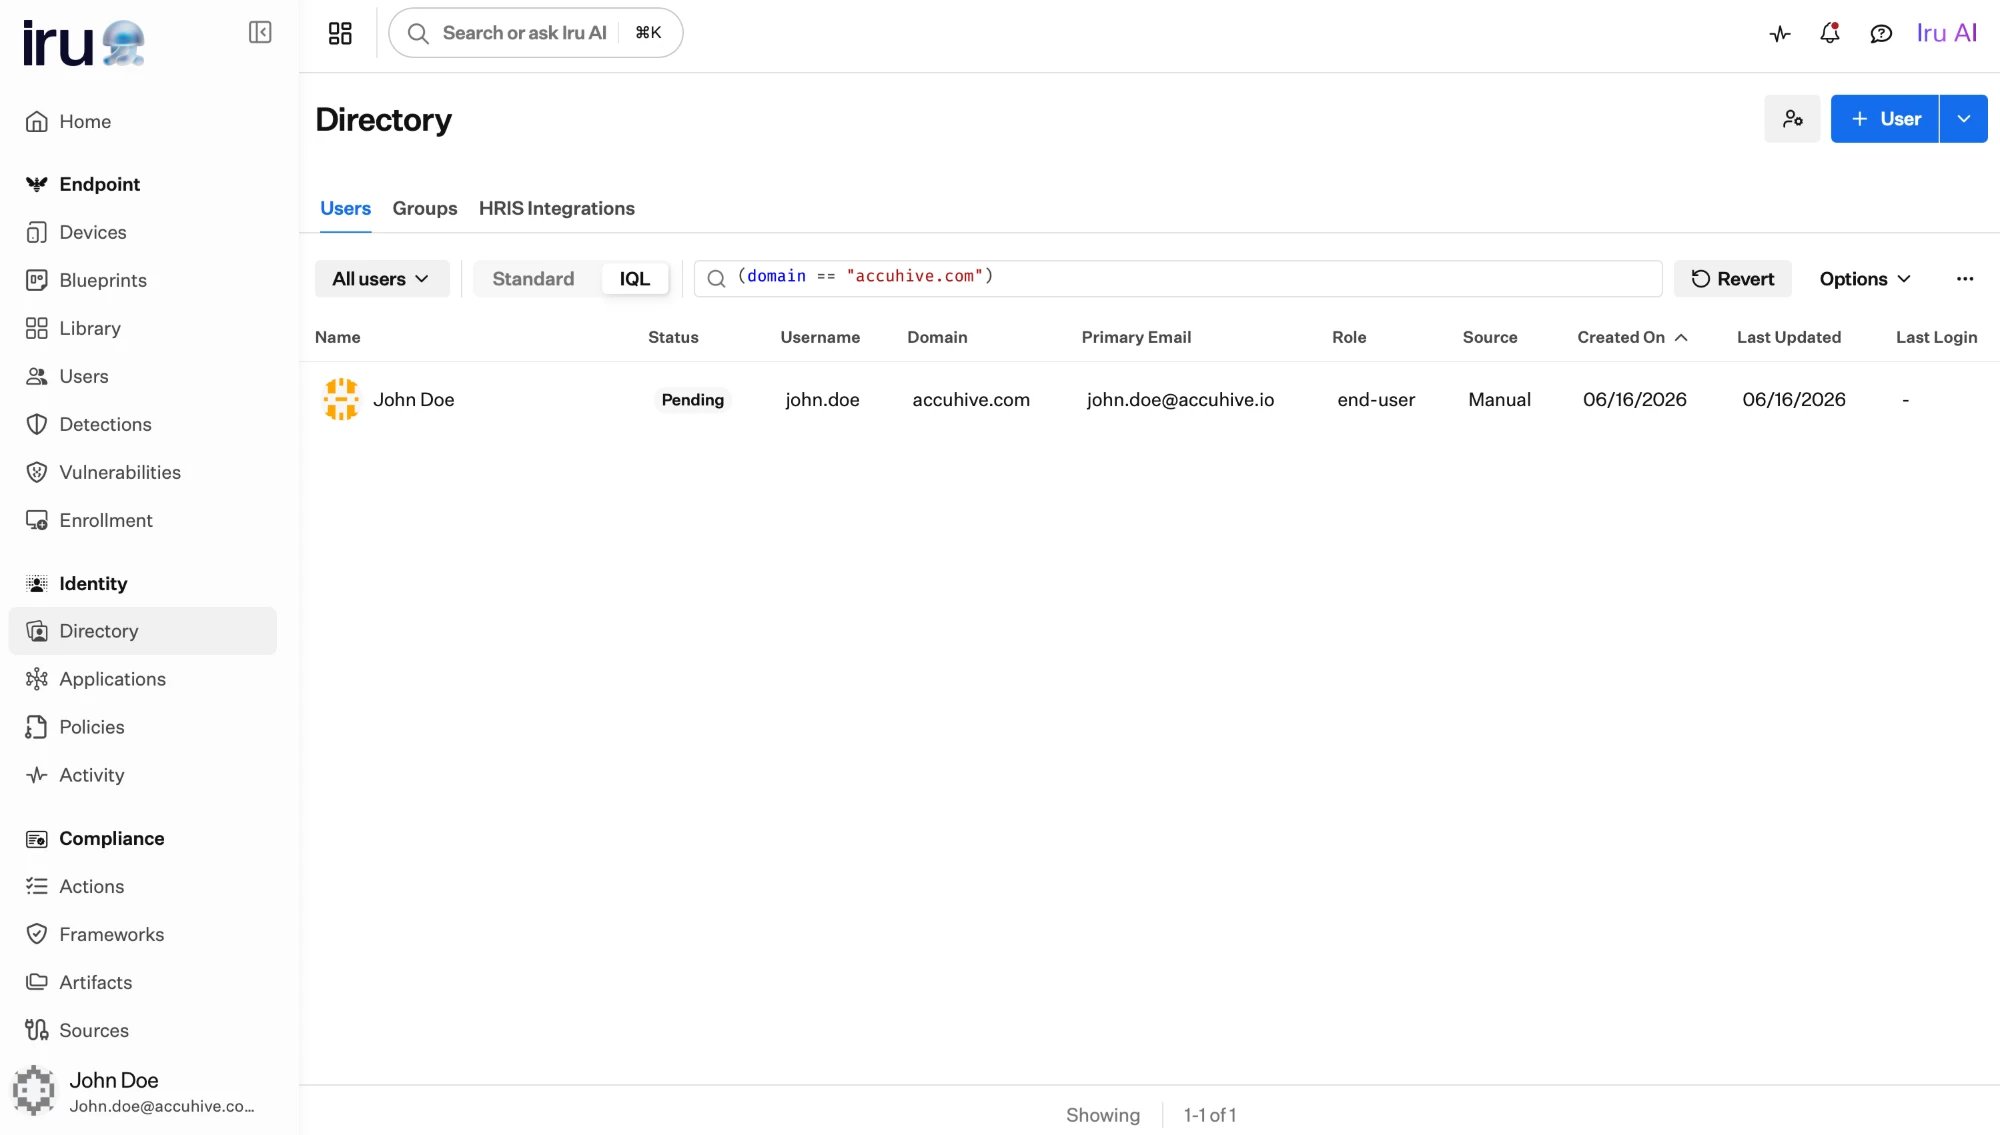
Task: Select the IQL search mode
Action: pyautogui.click(x=635, y=279)
